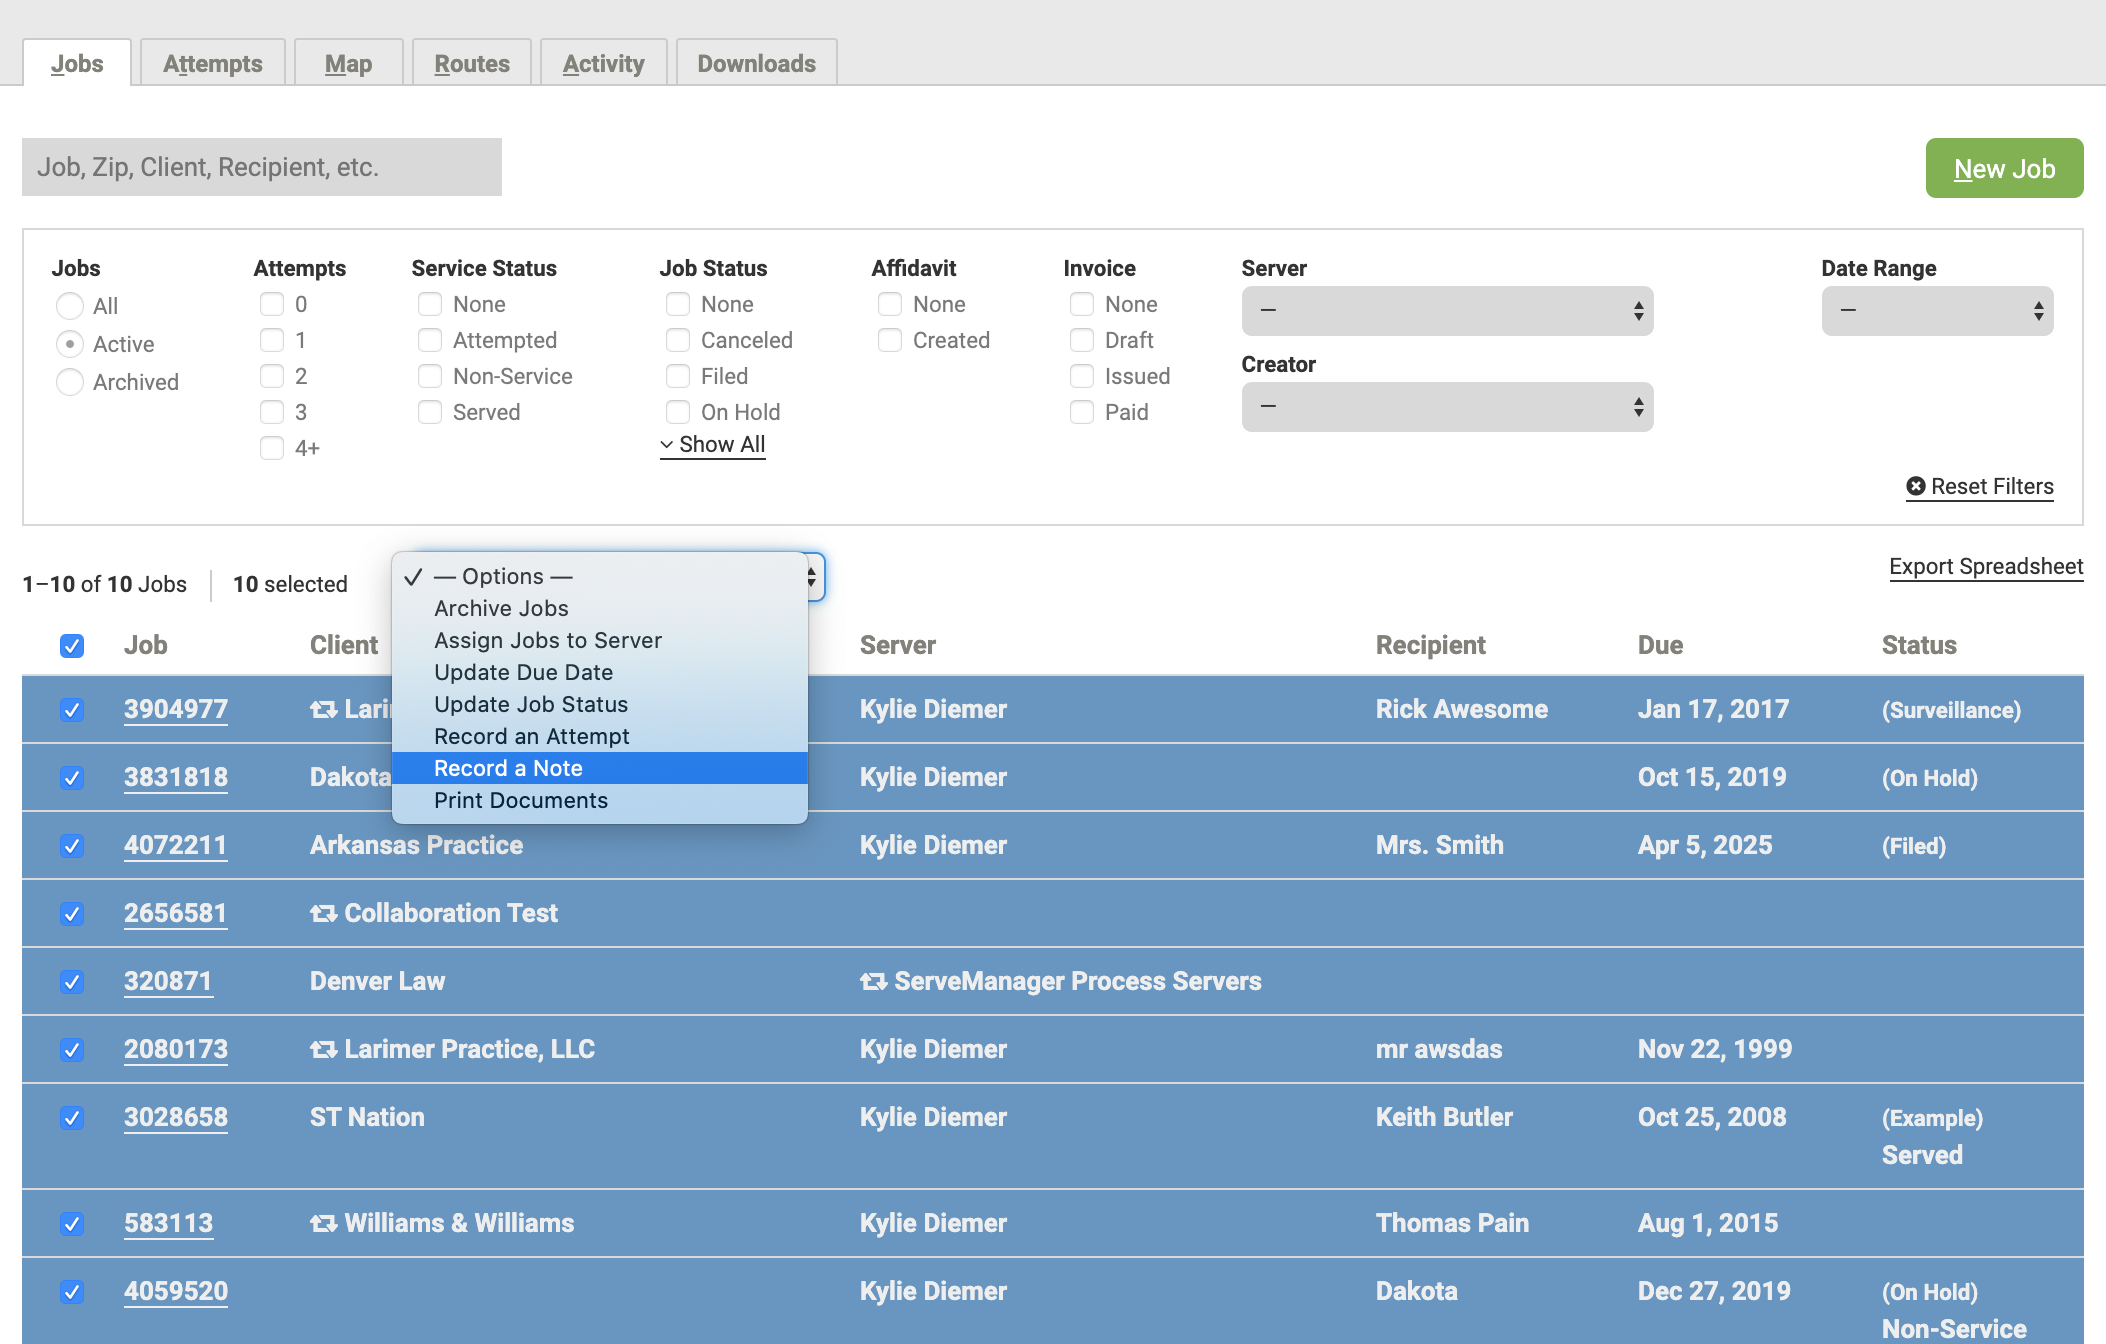Screen dimensions: 2106x1344
Task: Select the Jobs tab
Action: coord(77,63)
